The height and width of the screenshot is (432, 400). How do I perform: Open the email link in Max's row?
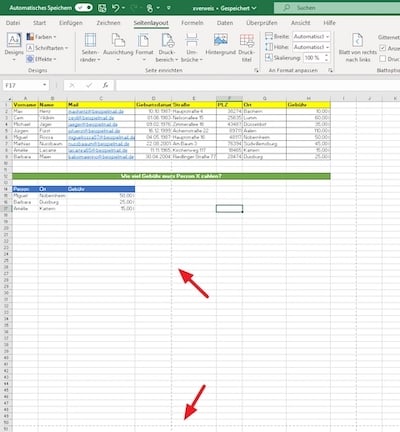coord(96,111)
